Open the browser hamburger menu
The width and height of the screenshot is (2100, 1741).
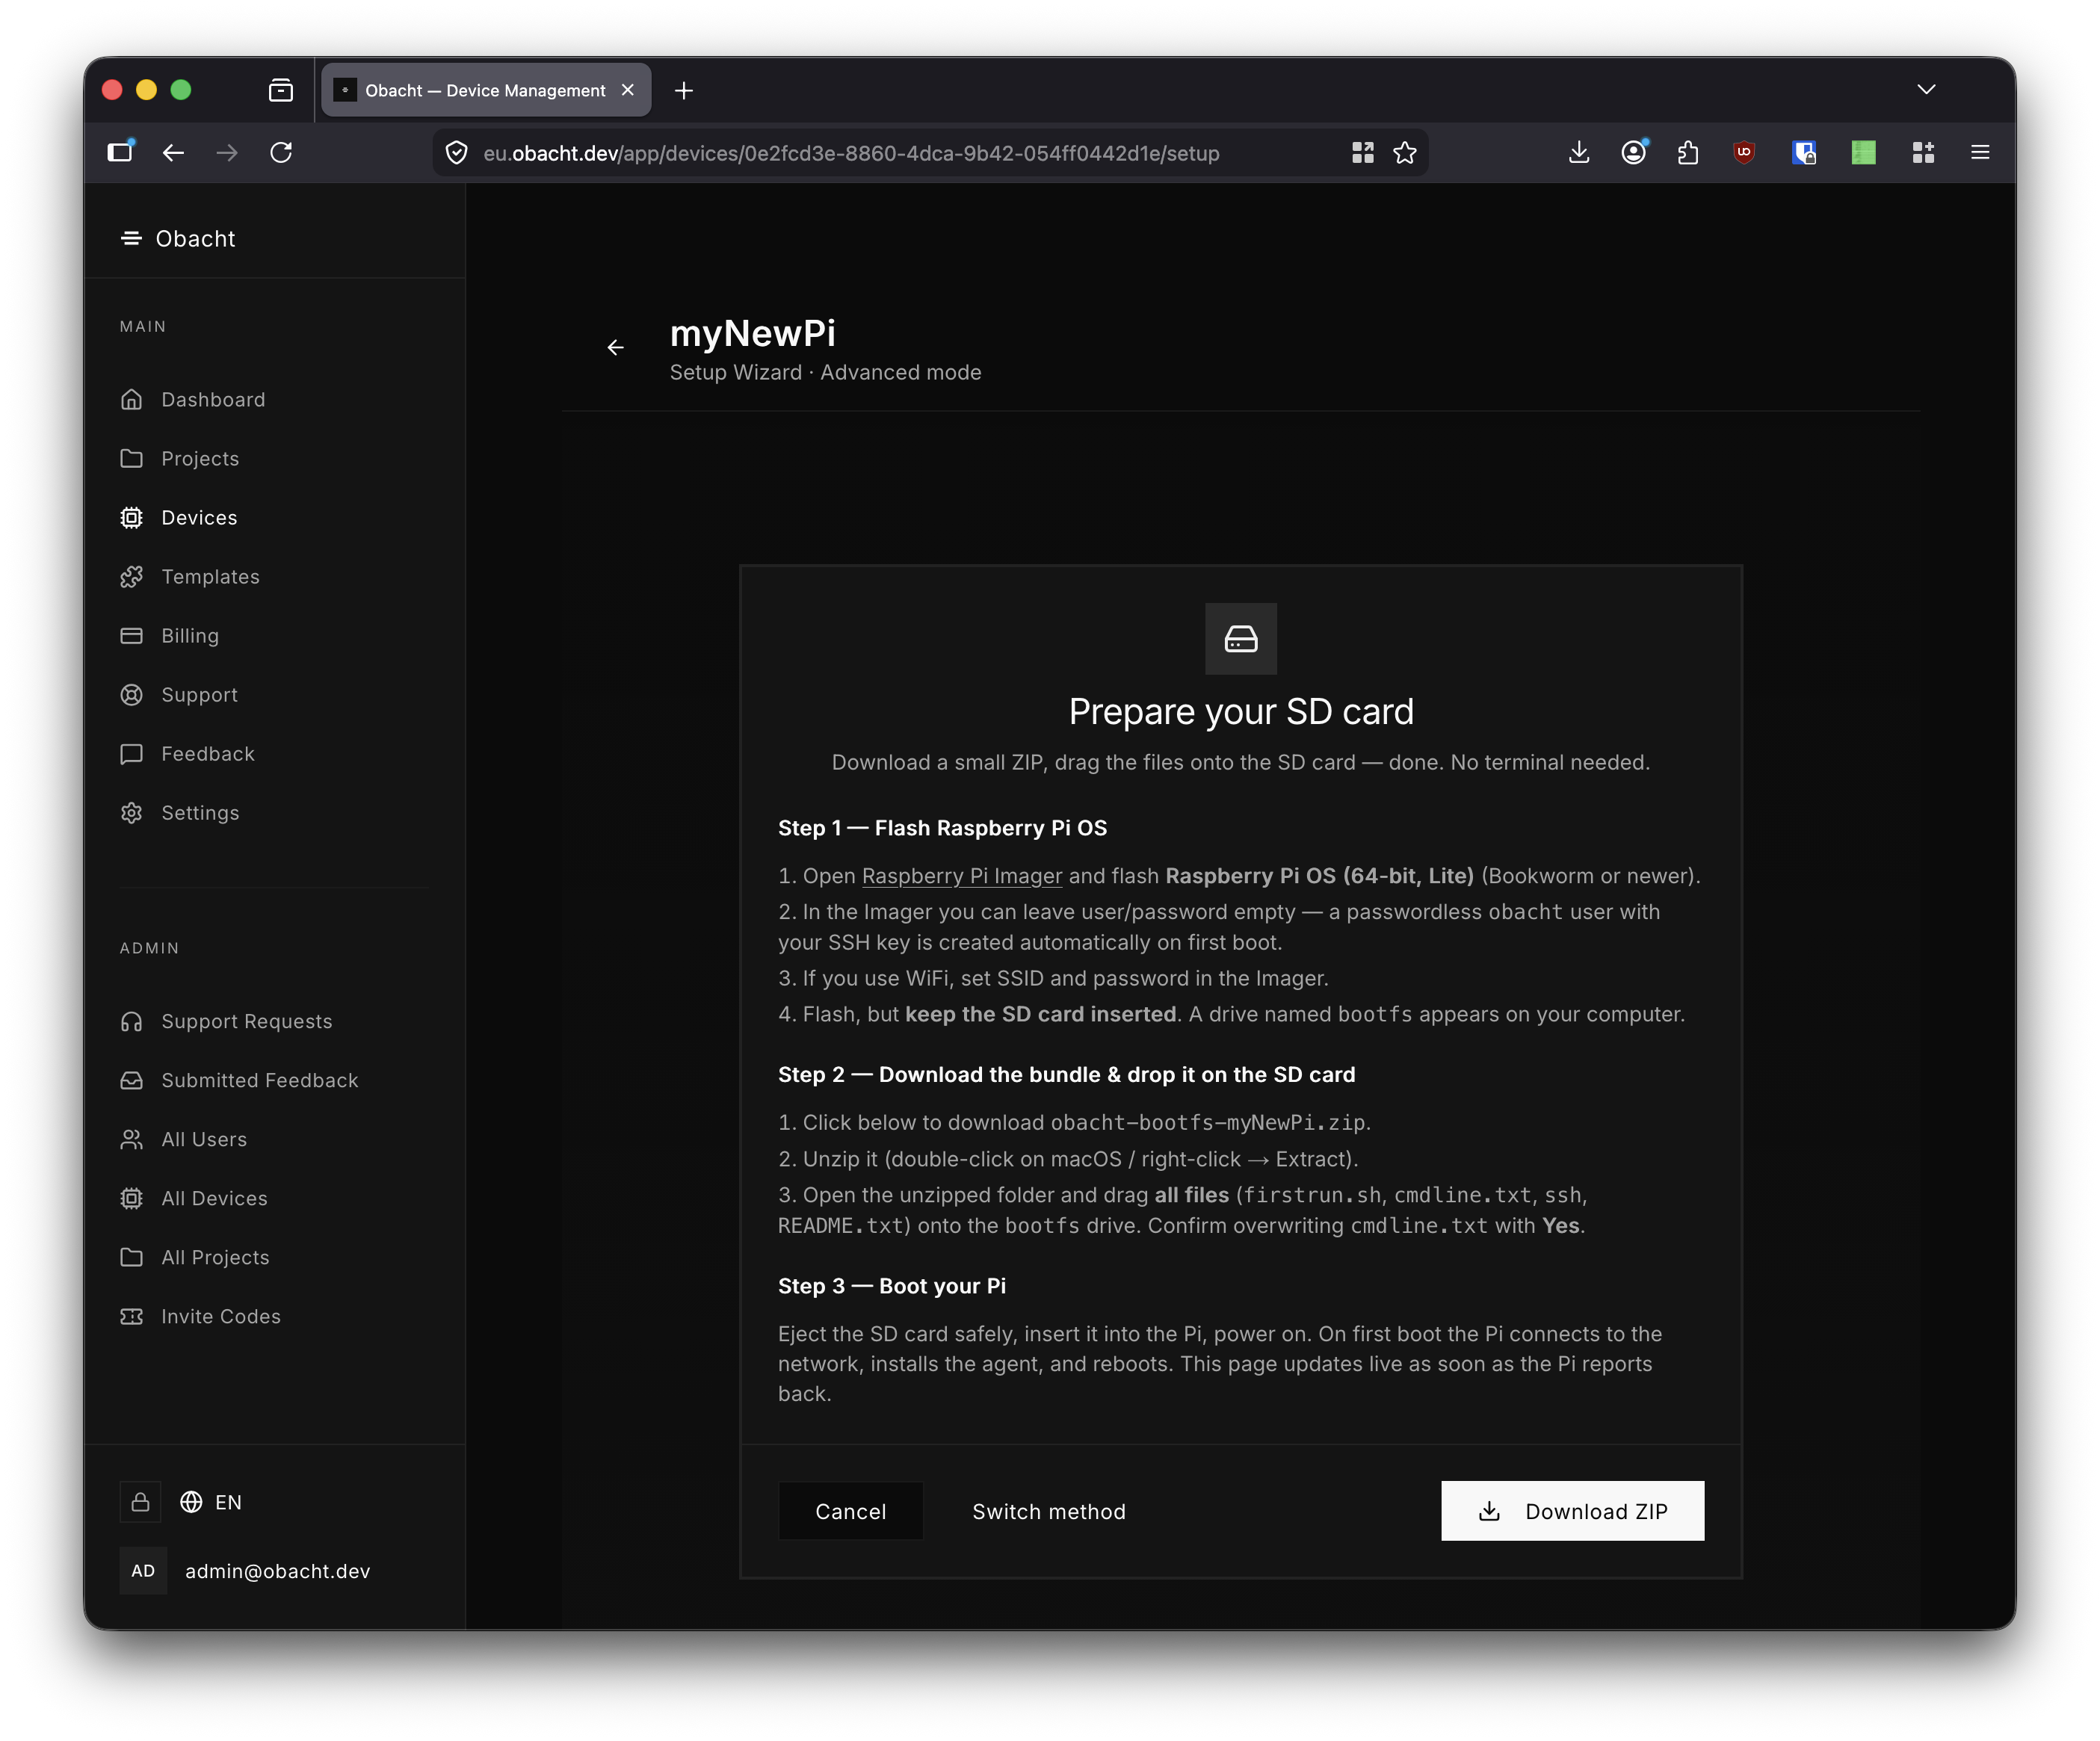pos(1980,152)
